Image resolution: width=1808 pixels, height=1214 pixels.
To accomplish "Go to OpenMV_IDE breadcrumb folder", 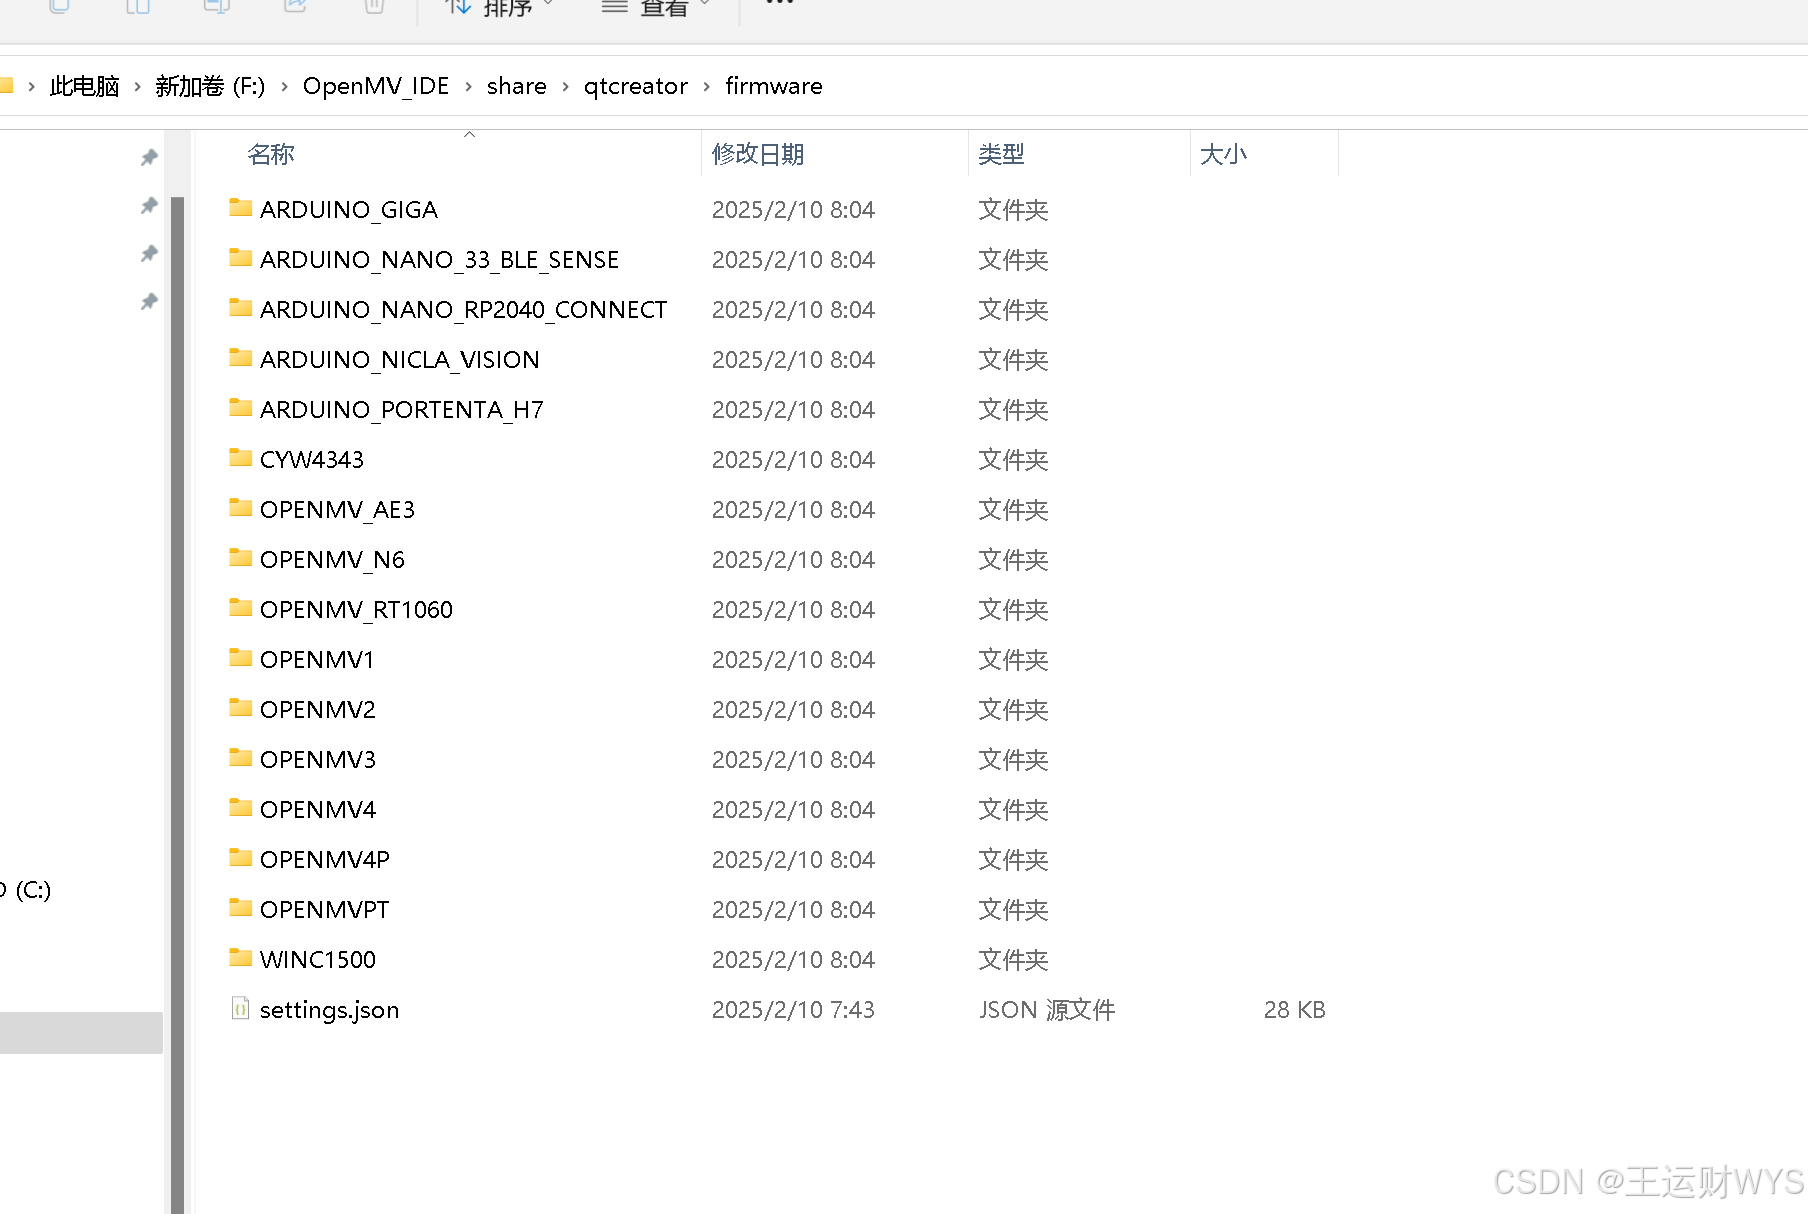I will coord(376,86).
